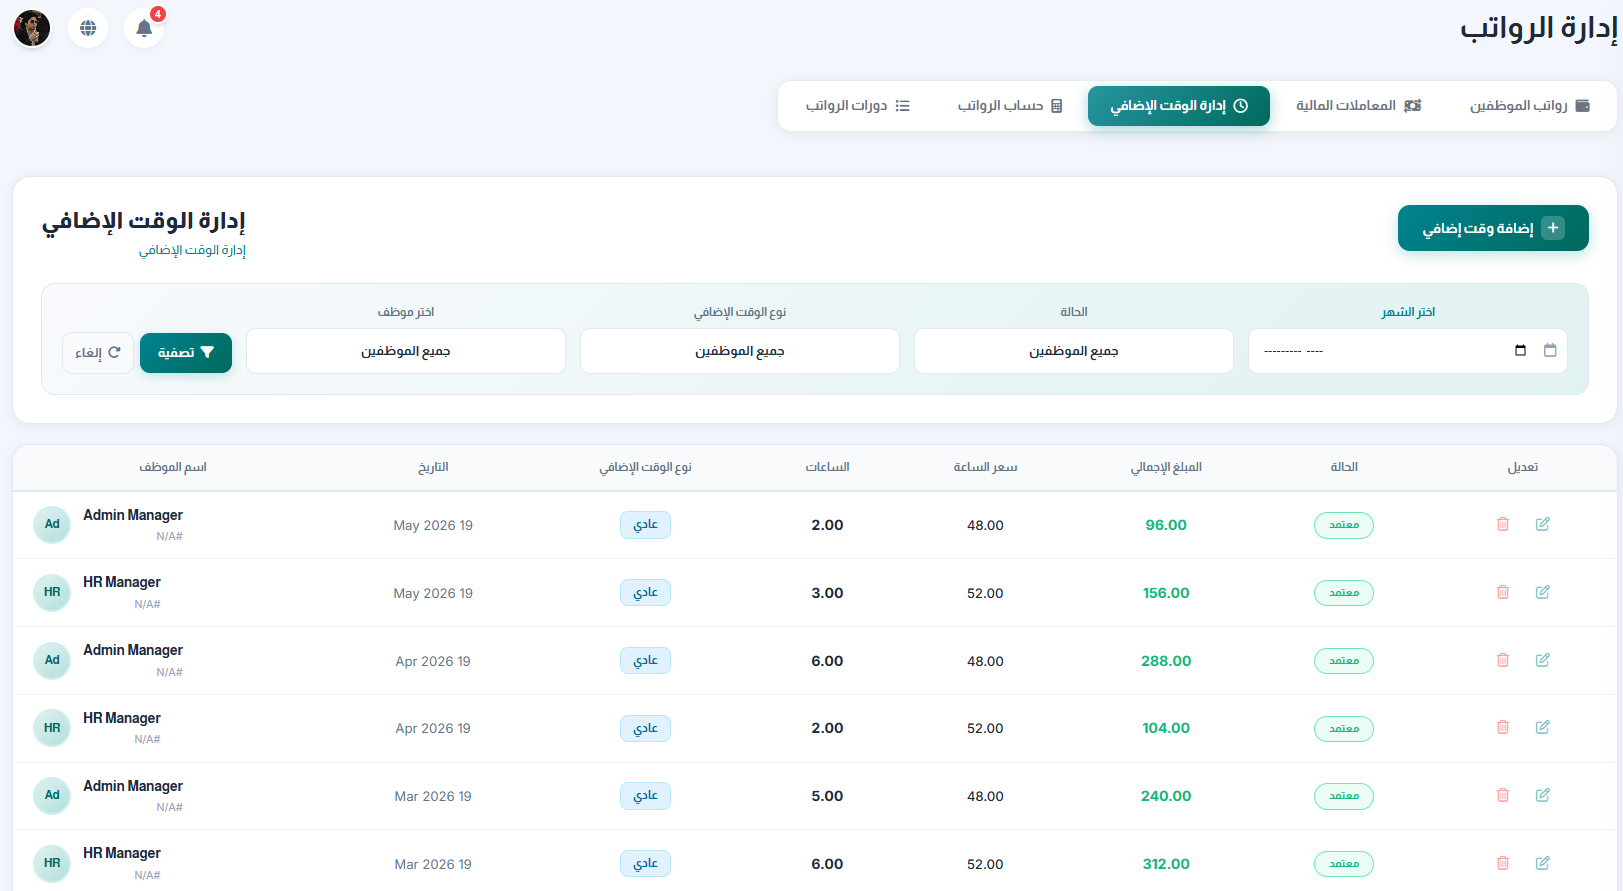Delete Admin Manager Mar 2026 overtime entry
The height and width of the screenshot is (891, 1623).
click(x=1502, y=795)
